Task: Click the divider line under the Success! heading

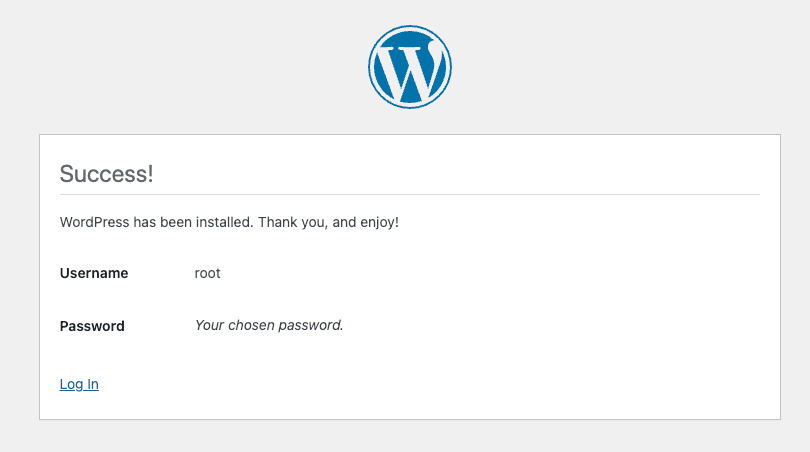Action: 410,195
